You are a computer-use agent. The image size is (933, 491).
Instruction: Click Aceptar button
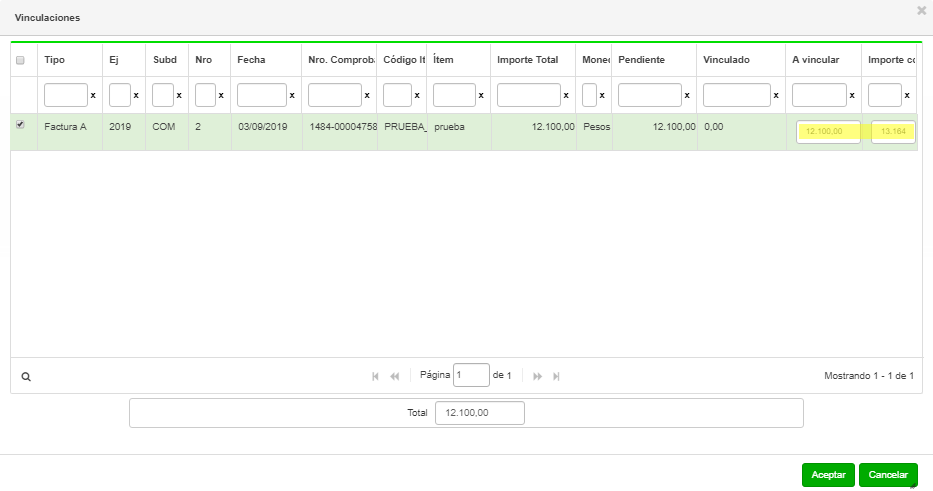coord(828,475)
